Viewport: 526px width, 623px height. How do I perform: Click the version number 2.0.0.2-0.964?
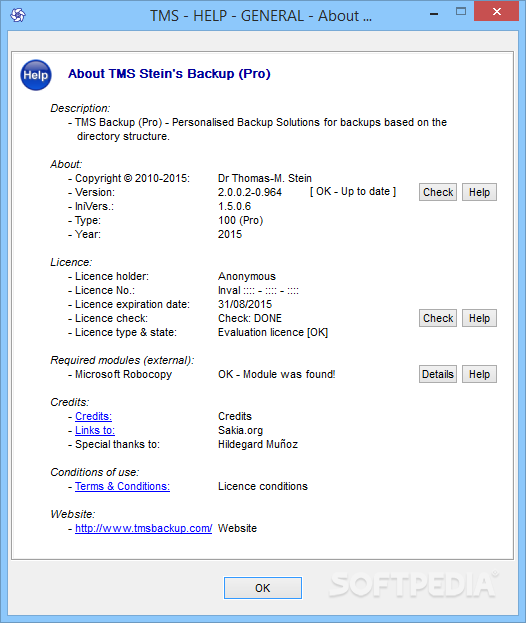click(250, 192)
